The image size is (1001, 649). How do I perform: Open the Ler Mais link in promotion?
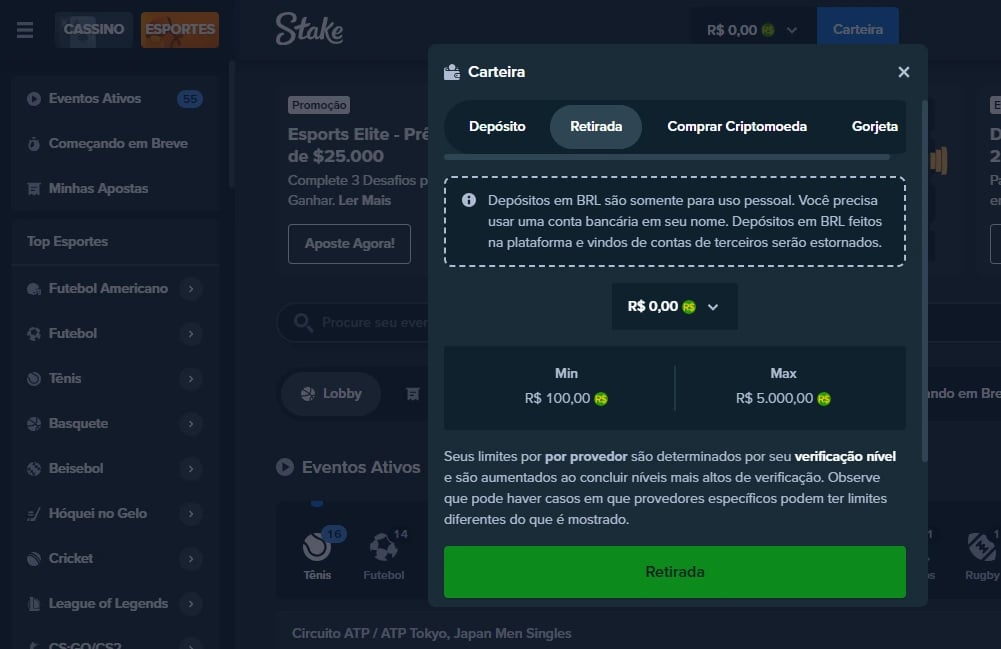(x=365, y=200)
